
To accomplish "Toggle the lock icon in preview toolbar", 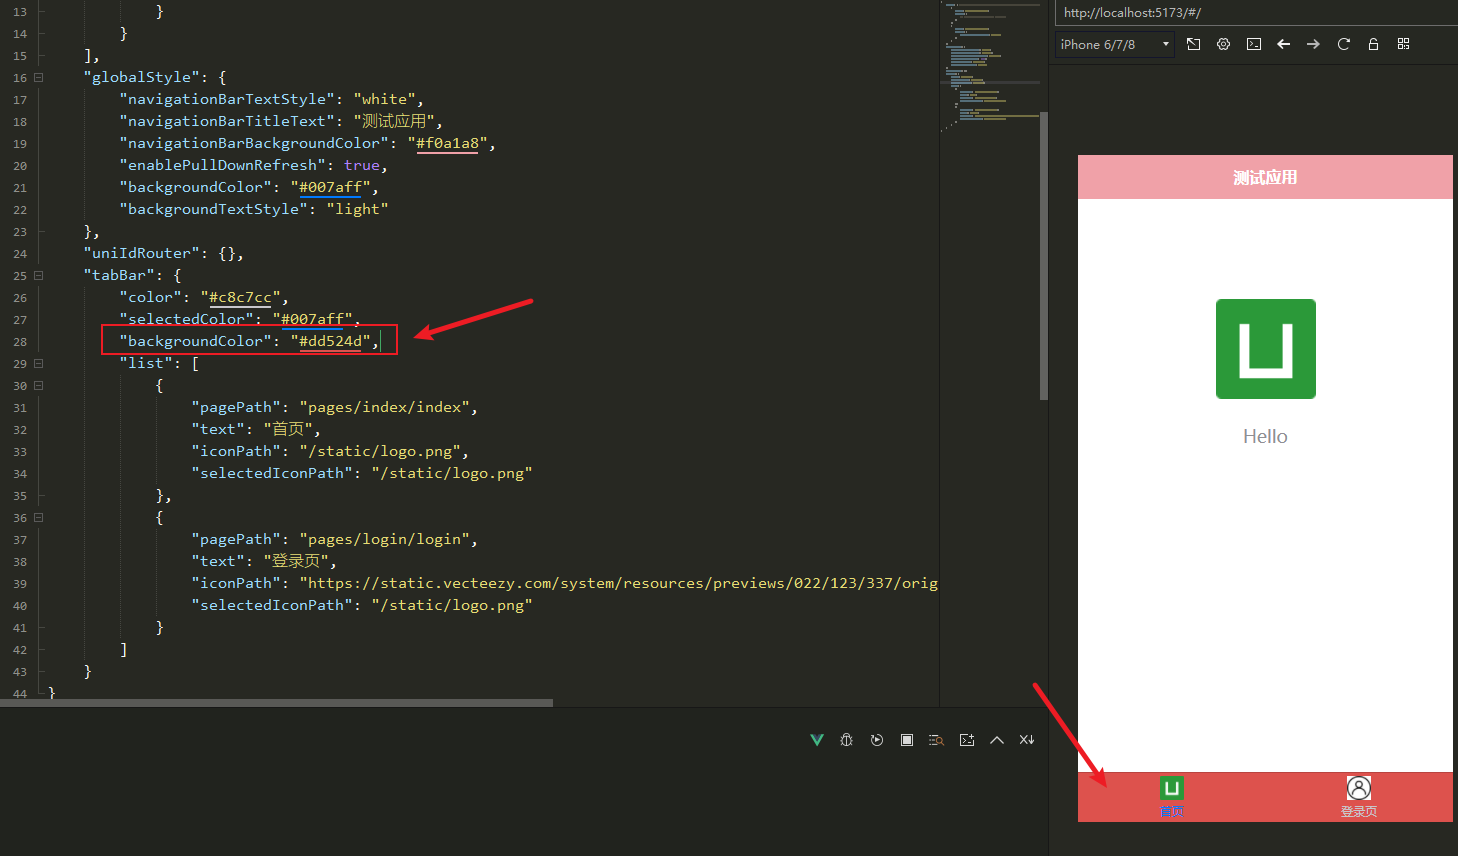I will (1374, 44).
